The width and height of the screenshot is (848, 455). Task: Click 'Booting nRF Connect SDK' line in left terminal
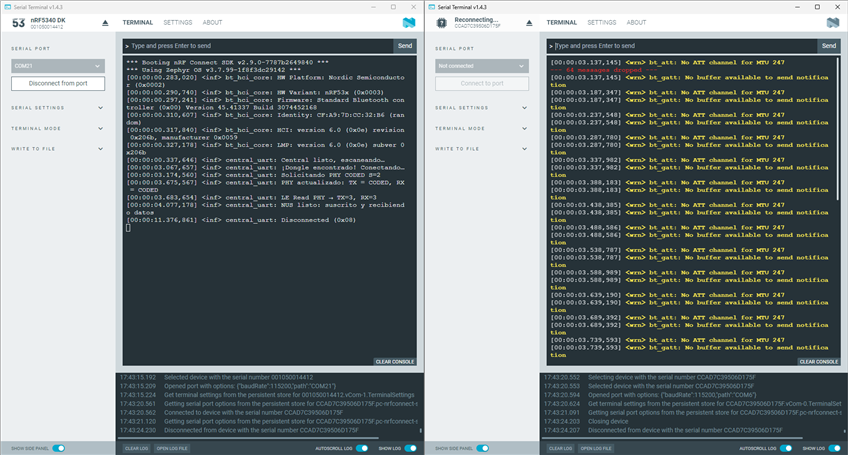pos(227,62)
